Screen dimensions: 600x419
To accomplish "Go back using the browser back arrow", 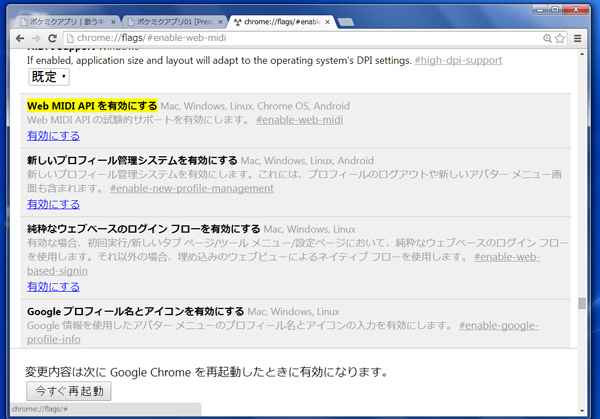I will pos(20,38).
